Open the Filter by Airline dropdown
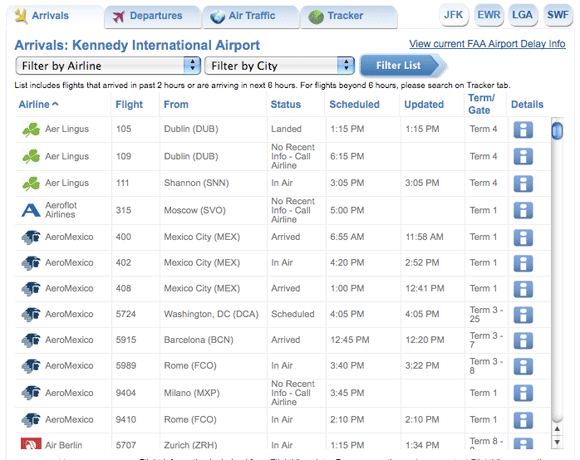The height and width of the screenshot is (460, 580). click(x=108, y=66)
